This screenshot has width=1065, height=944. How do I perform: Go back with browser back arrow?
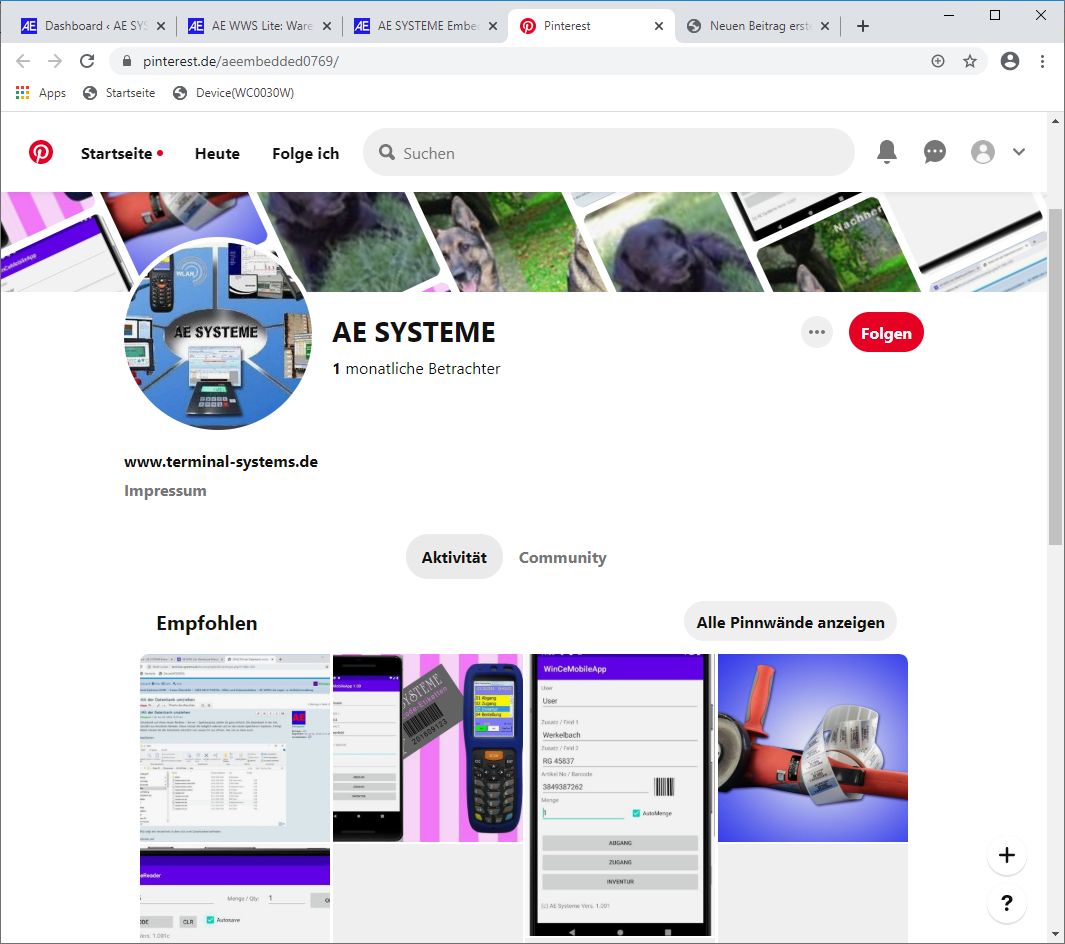coord(23,61)
